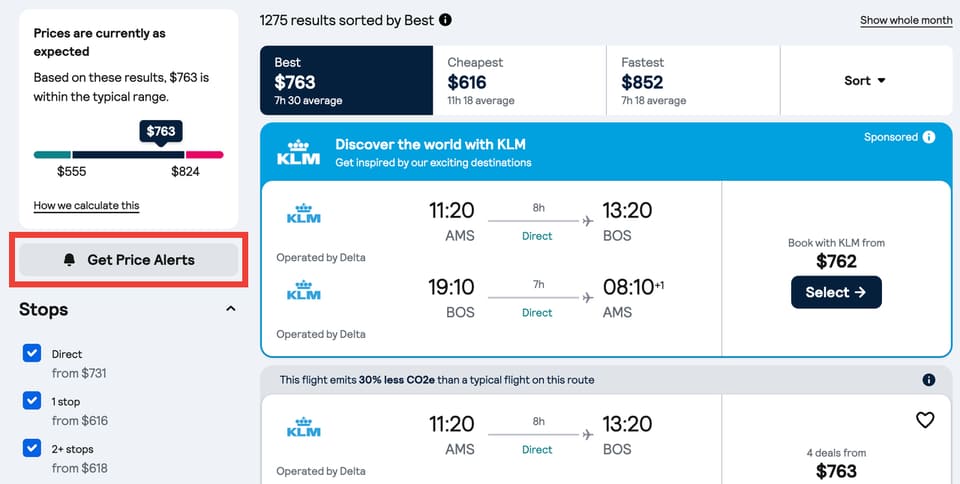The height and width of the screenshot is (484, 960).
Task: Click the Sponsored info icon
Action: point(929,137)
